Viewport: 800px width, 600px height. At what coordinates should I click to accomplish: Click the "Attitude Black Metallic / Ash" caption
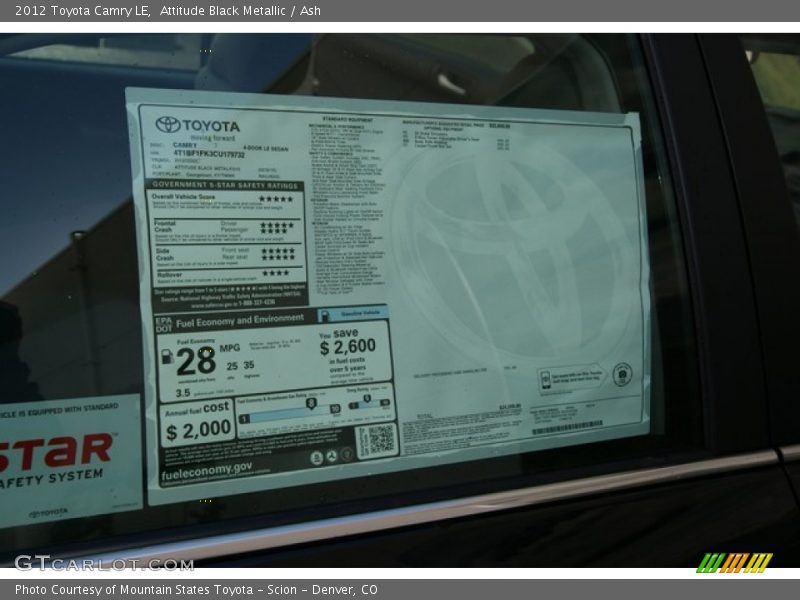240,10
